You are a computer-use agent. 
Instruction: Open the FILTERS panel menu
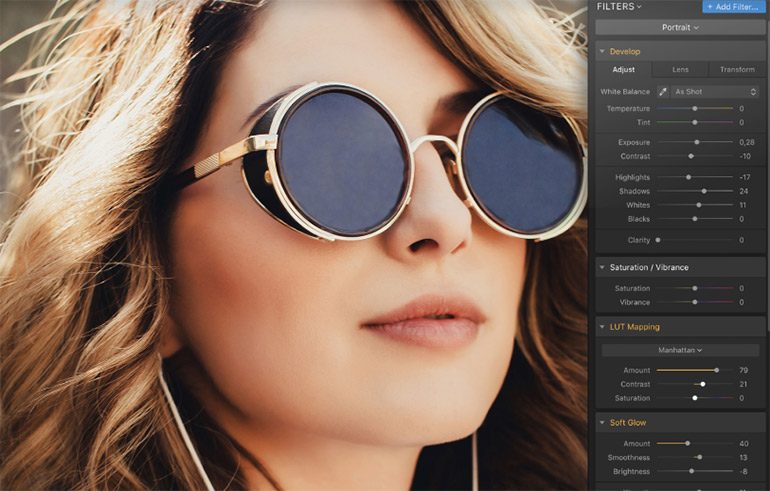pyautogui.click(x=619, y=7)
